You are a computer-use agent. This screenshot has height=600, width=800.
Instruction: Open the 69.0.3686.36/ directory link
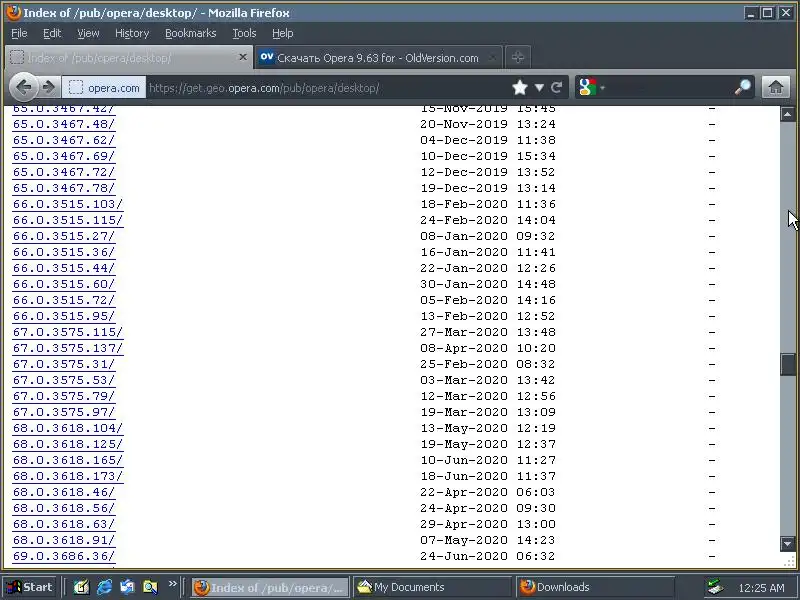(64, 556)
